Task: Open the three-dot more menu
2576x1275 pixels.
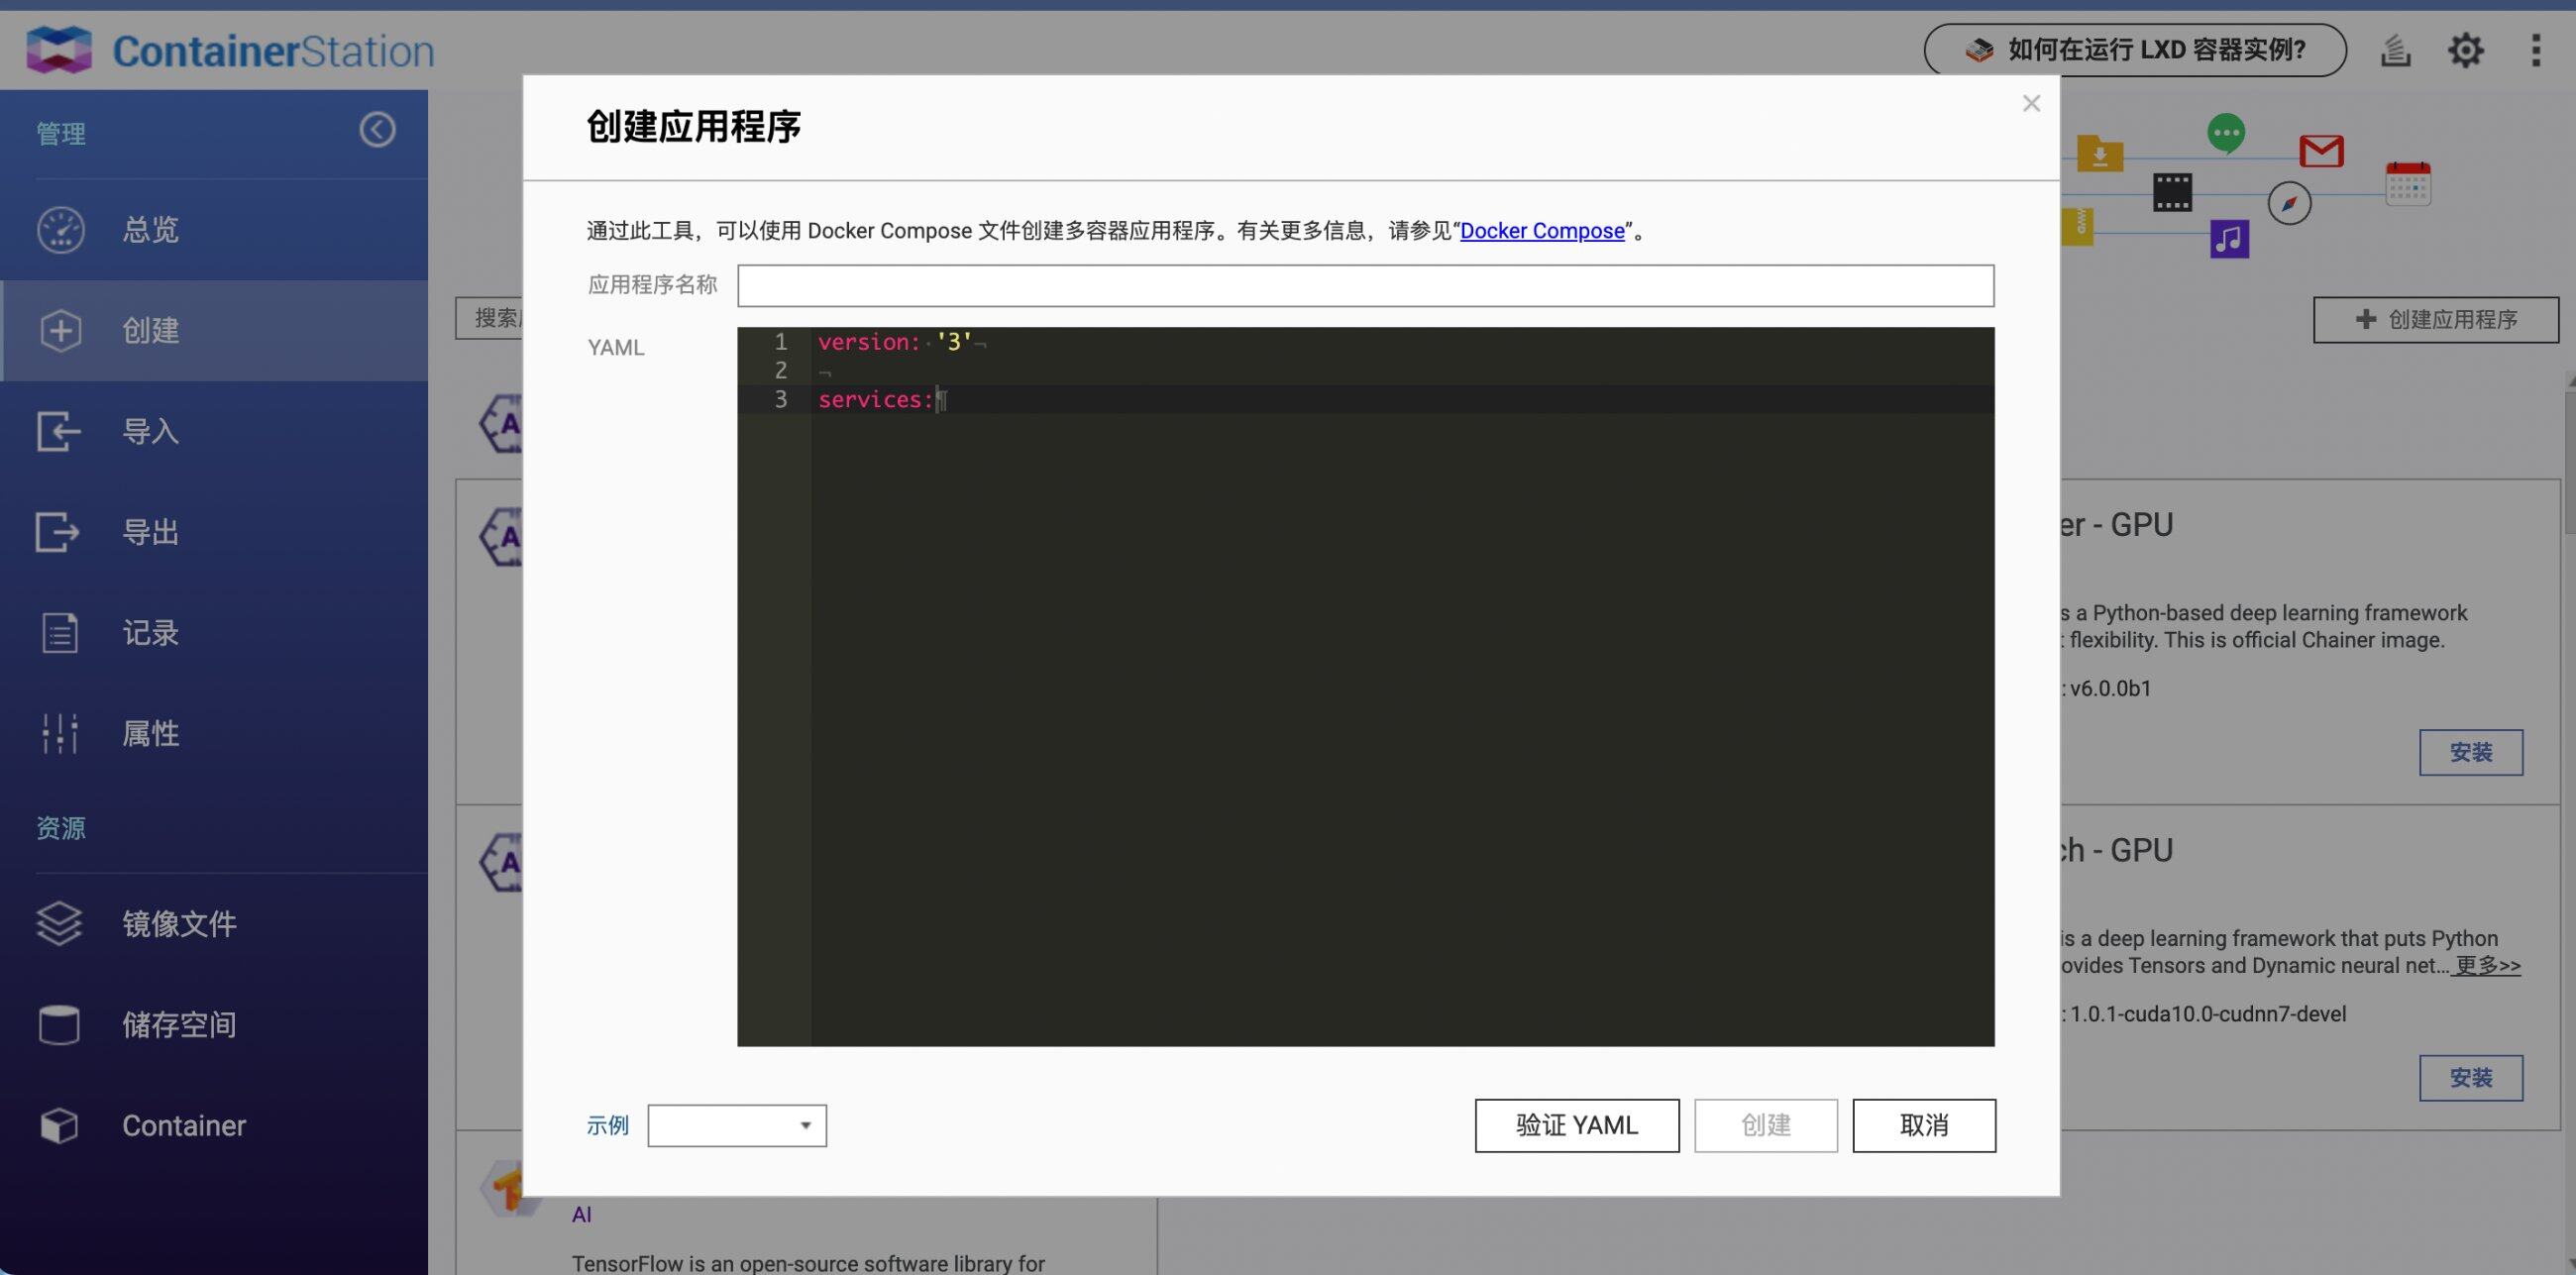Action: [2535, 50]
